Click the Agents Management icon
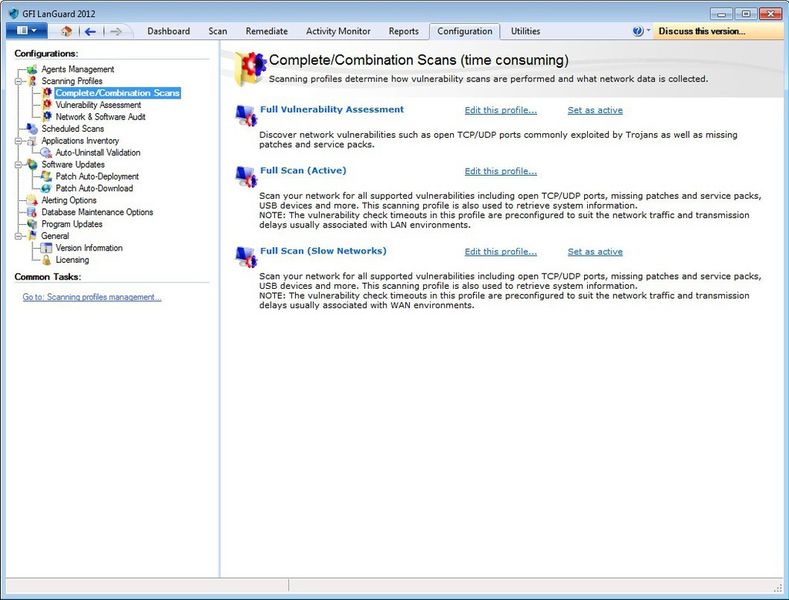The image size is (789, 600). point(32,69)
